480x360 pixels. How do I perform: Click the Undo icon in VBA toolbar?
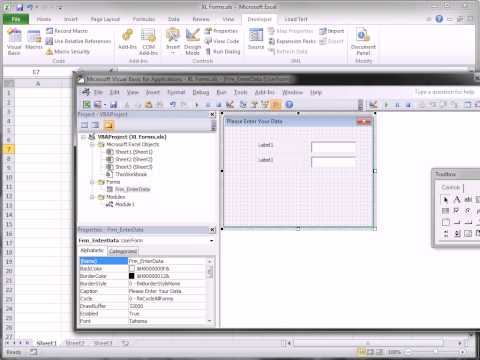(x=172, y=105)
